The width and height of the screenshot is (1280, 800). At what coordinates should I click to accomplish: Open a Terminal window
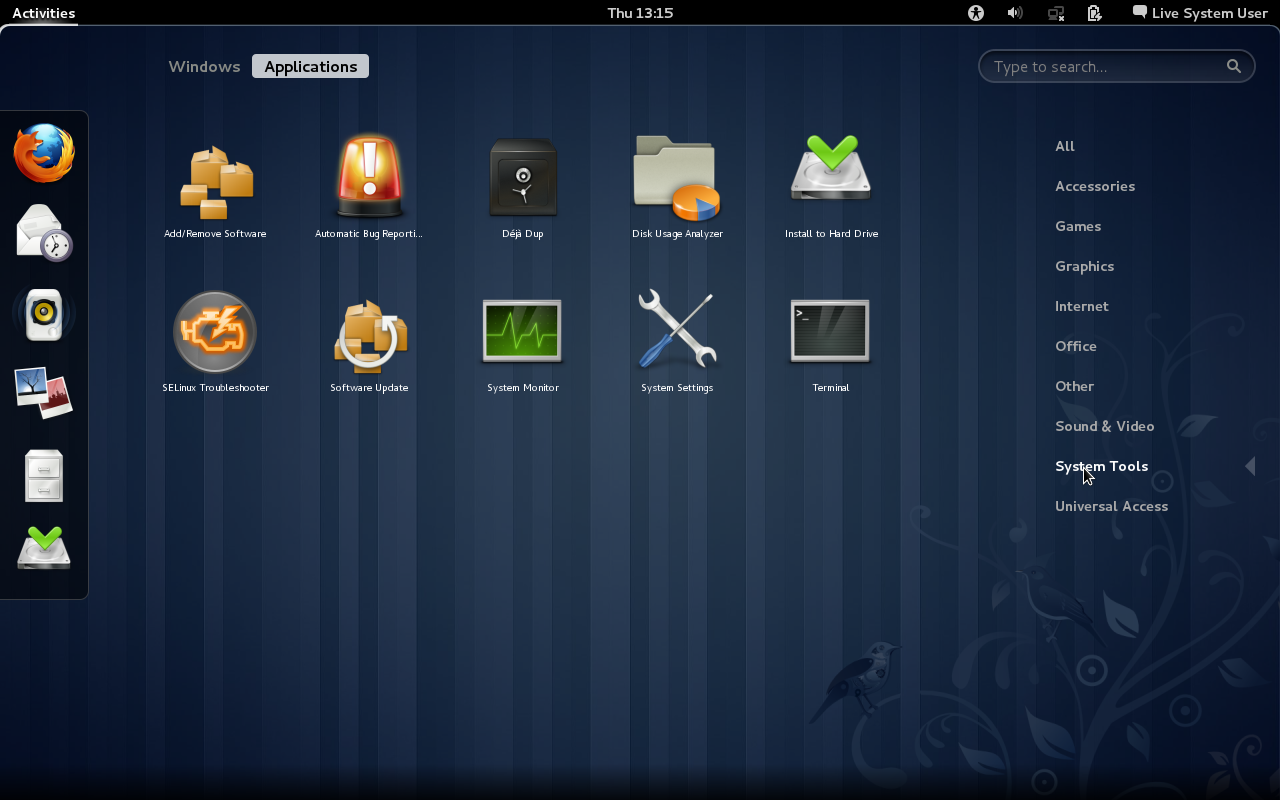830,331
